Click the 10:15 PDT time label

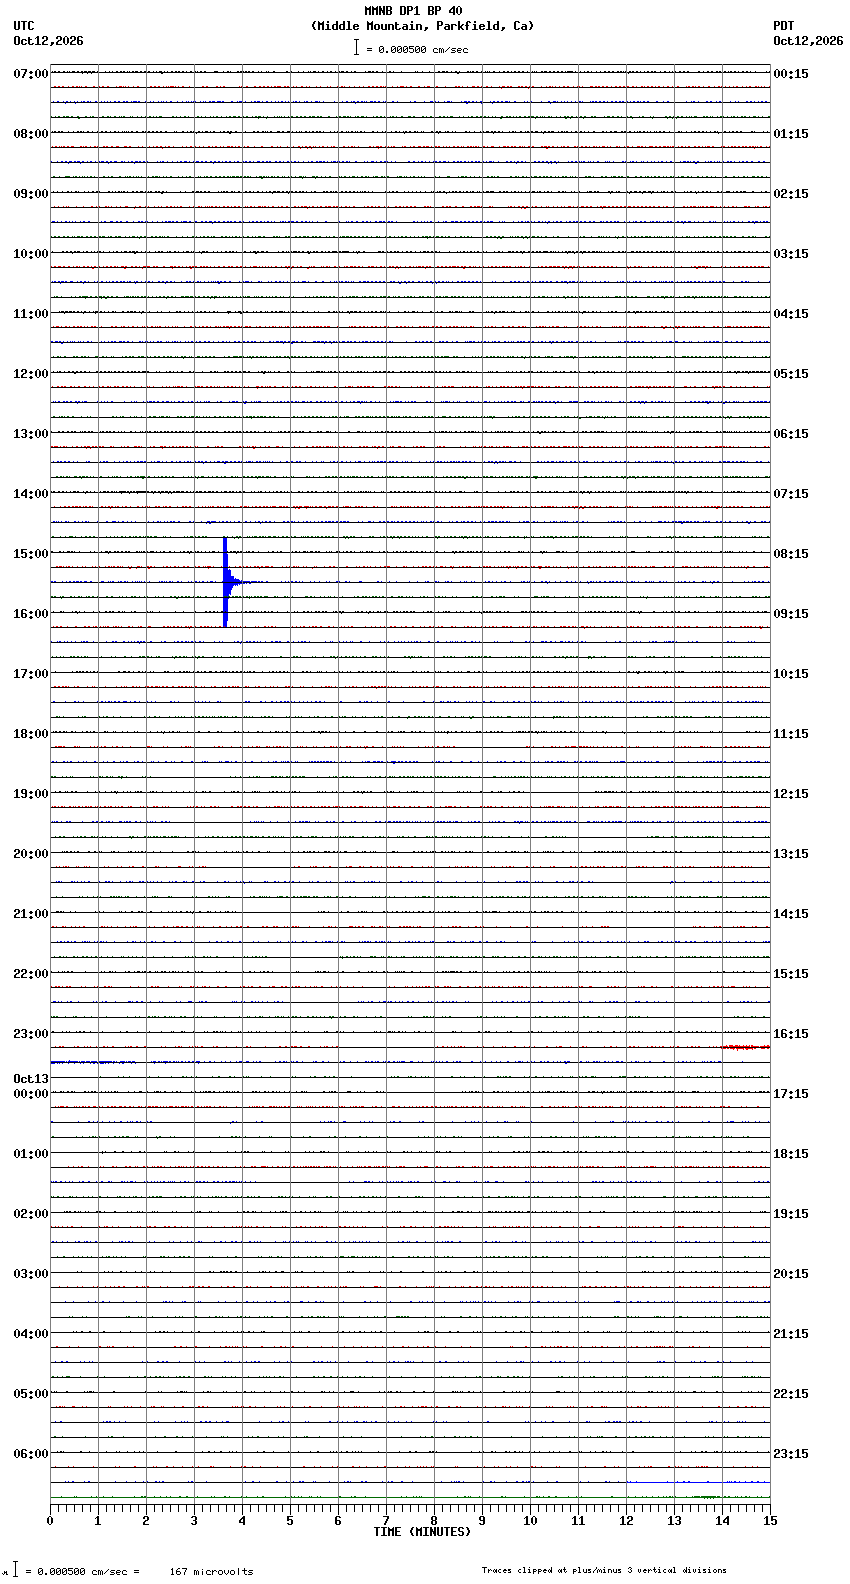791,674
